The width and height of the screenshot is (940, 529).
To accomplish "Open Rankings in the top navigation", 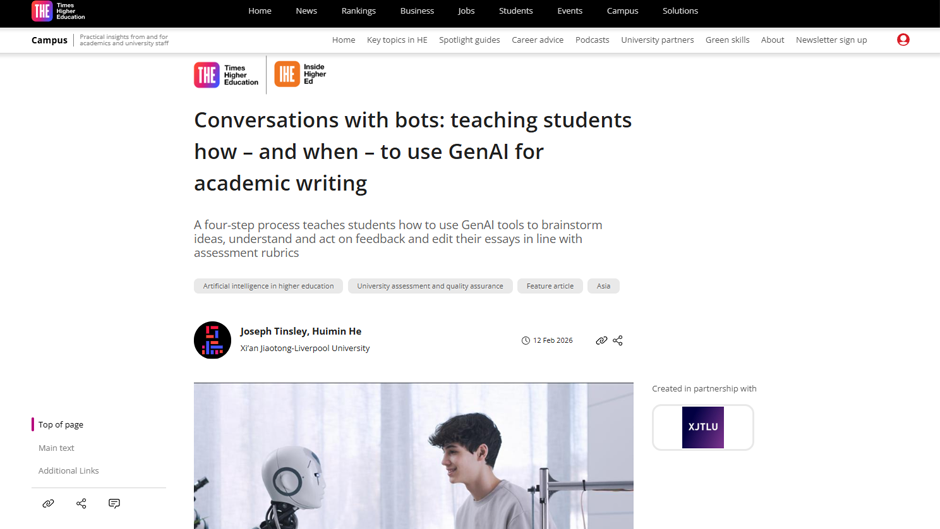I will pyautogui.click(x=358, y=11).
